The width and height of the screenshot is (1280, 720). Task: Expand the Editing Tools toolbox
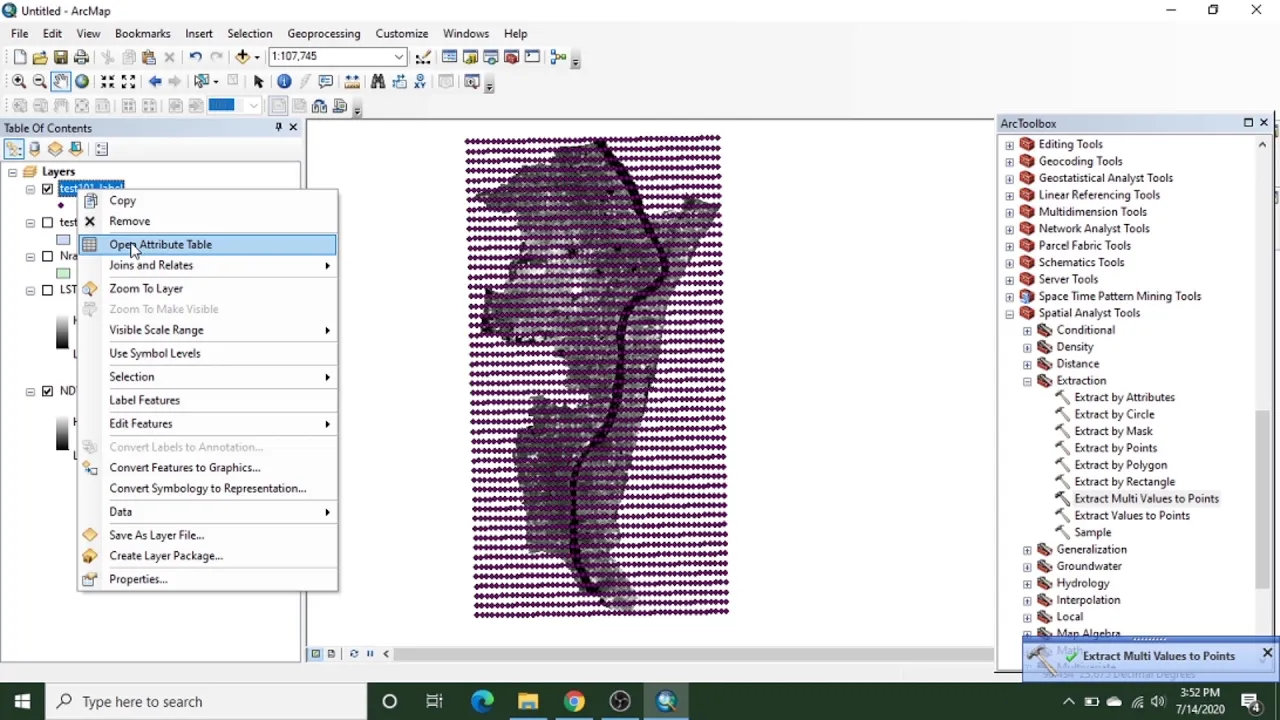(x=1009, y=145)
